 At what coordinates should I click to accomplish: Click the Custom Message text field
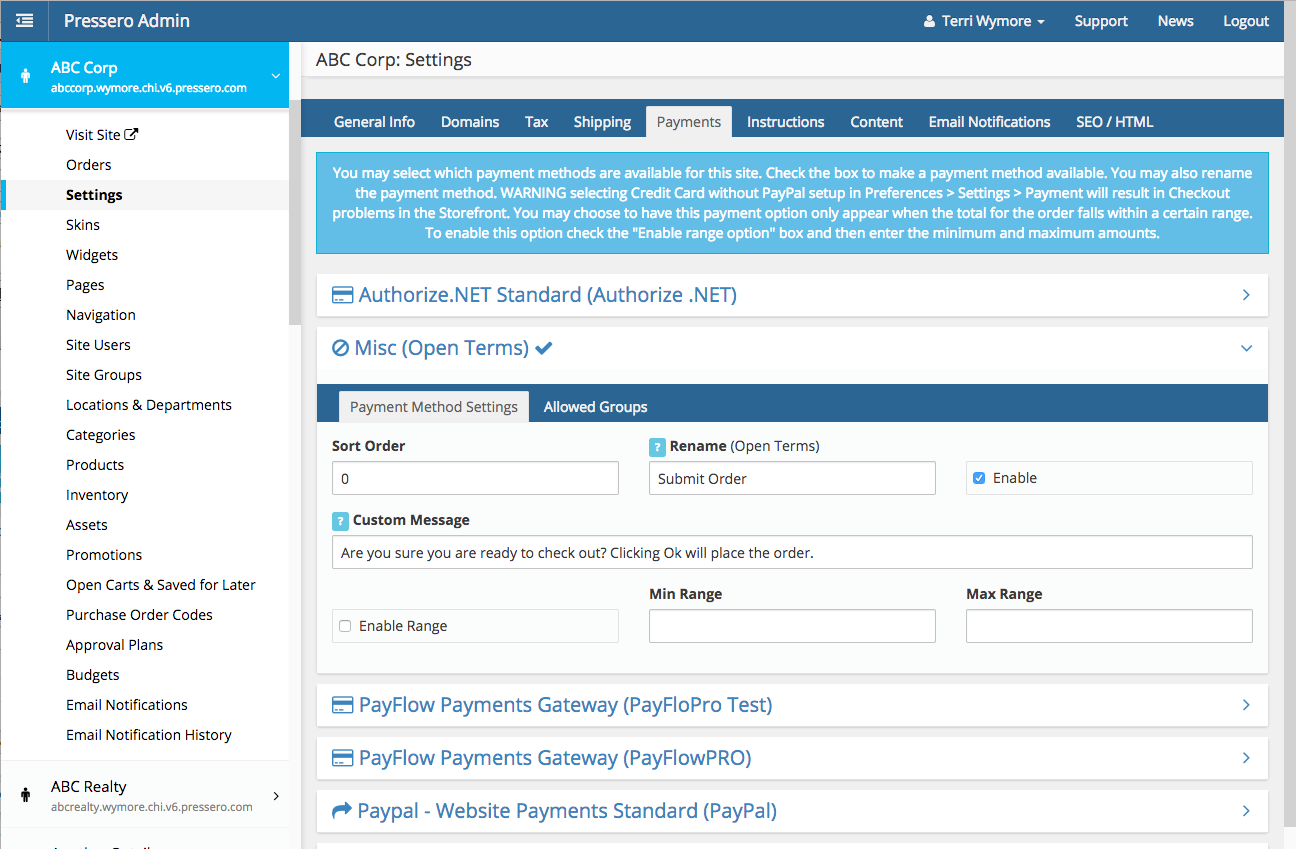[792, 552]
